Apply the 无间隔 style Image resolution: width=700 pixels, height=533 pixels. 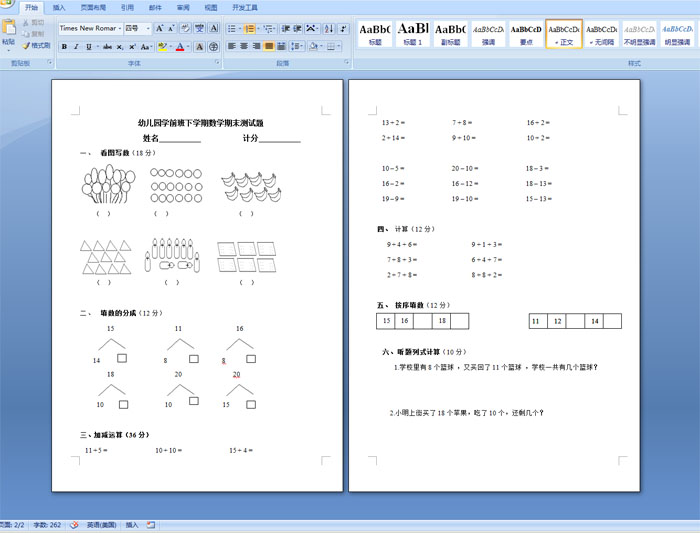click(602, 34)
